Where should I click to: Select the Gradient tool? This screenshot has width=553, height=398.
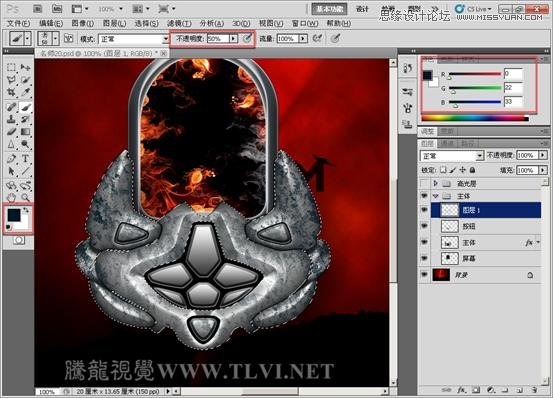point(25,131)
